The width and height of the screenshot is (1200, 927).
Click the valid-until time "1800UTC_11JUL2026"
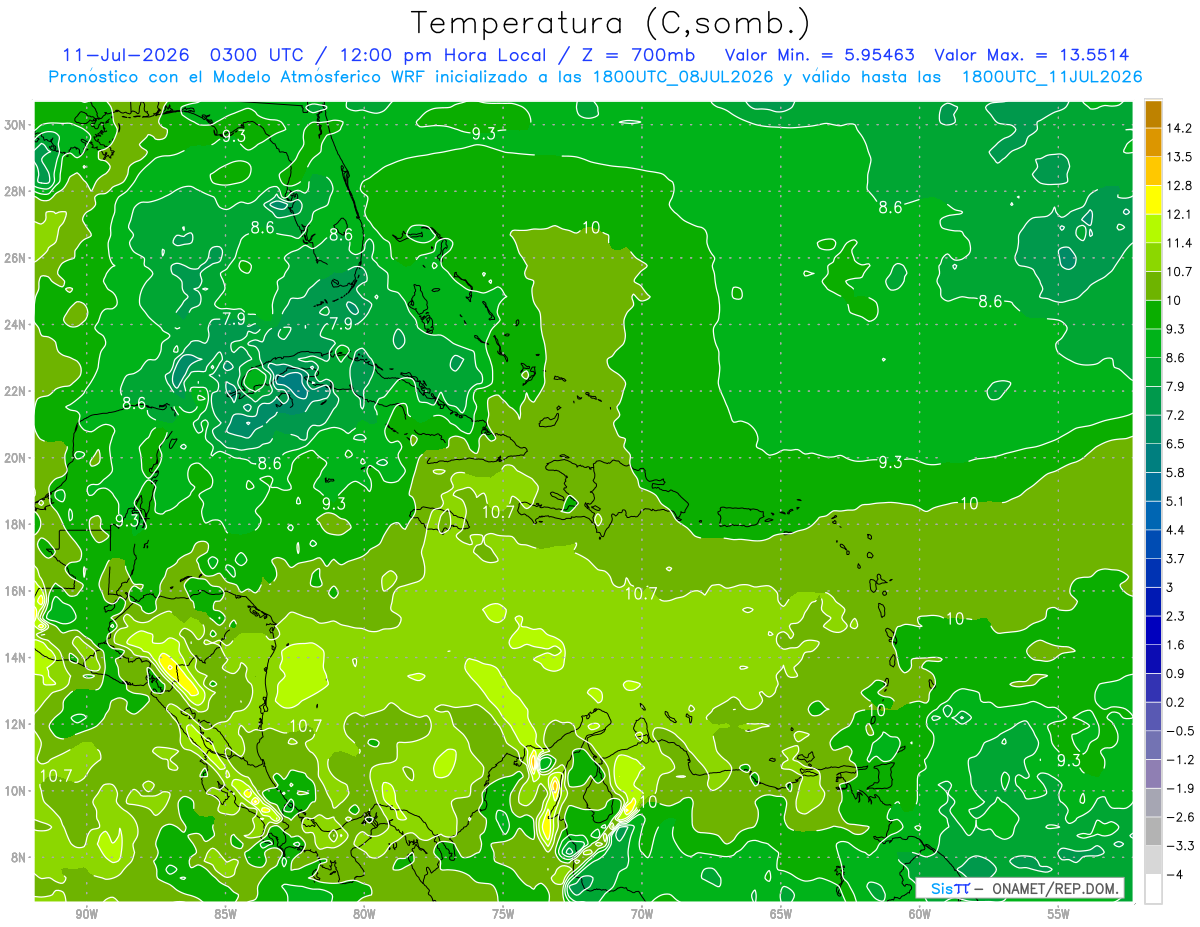1051,76
